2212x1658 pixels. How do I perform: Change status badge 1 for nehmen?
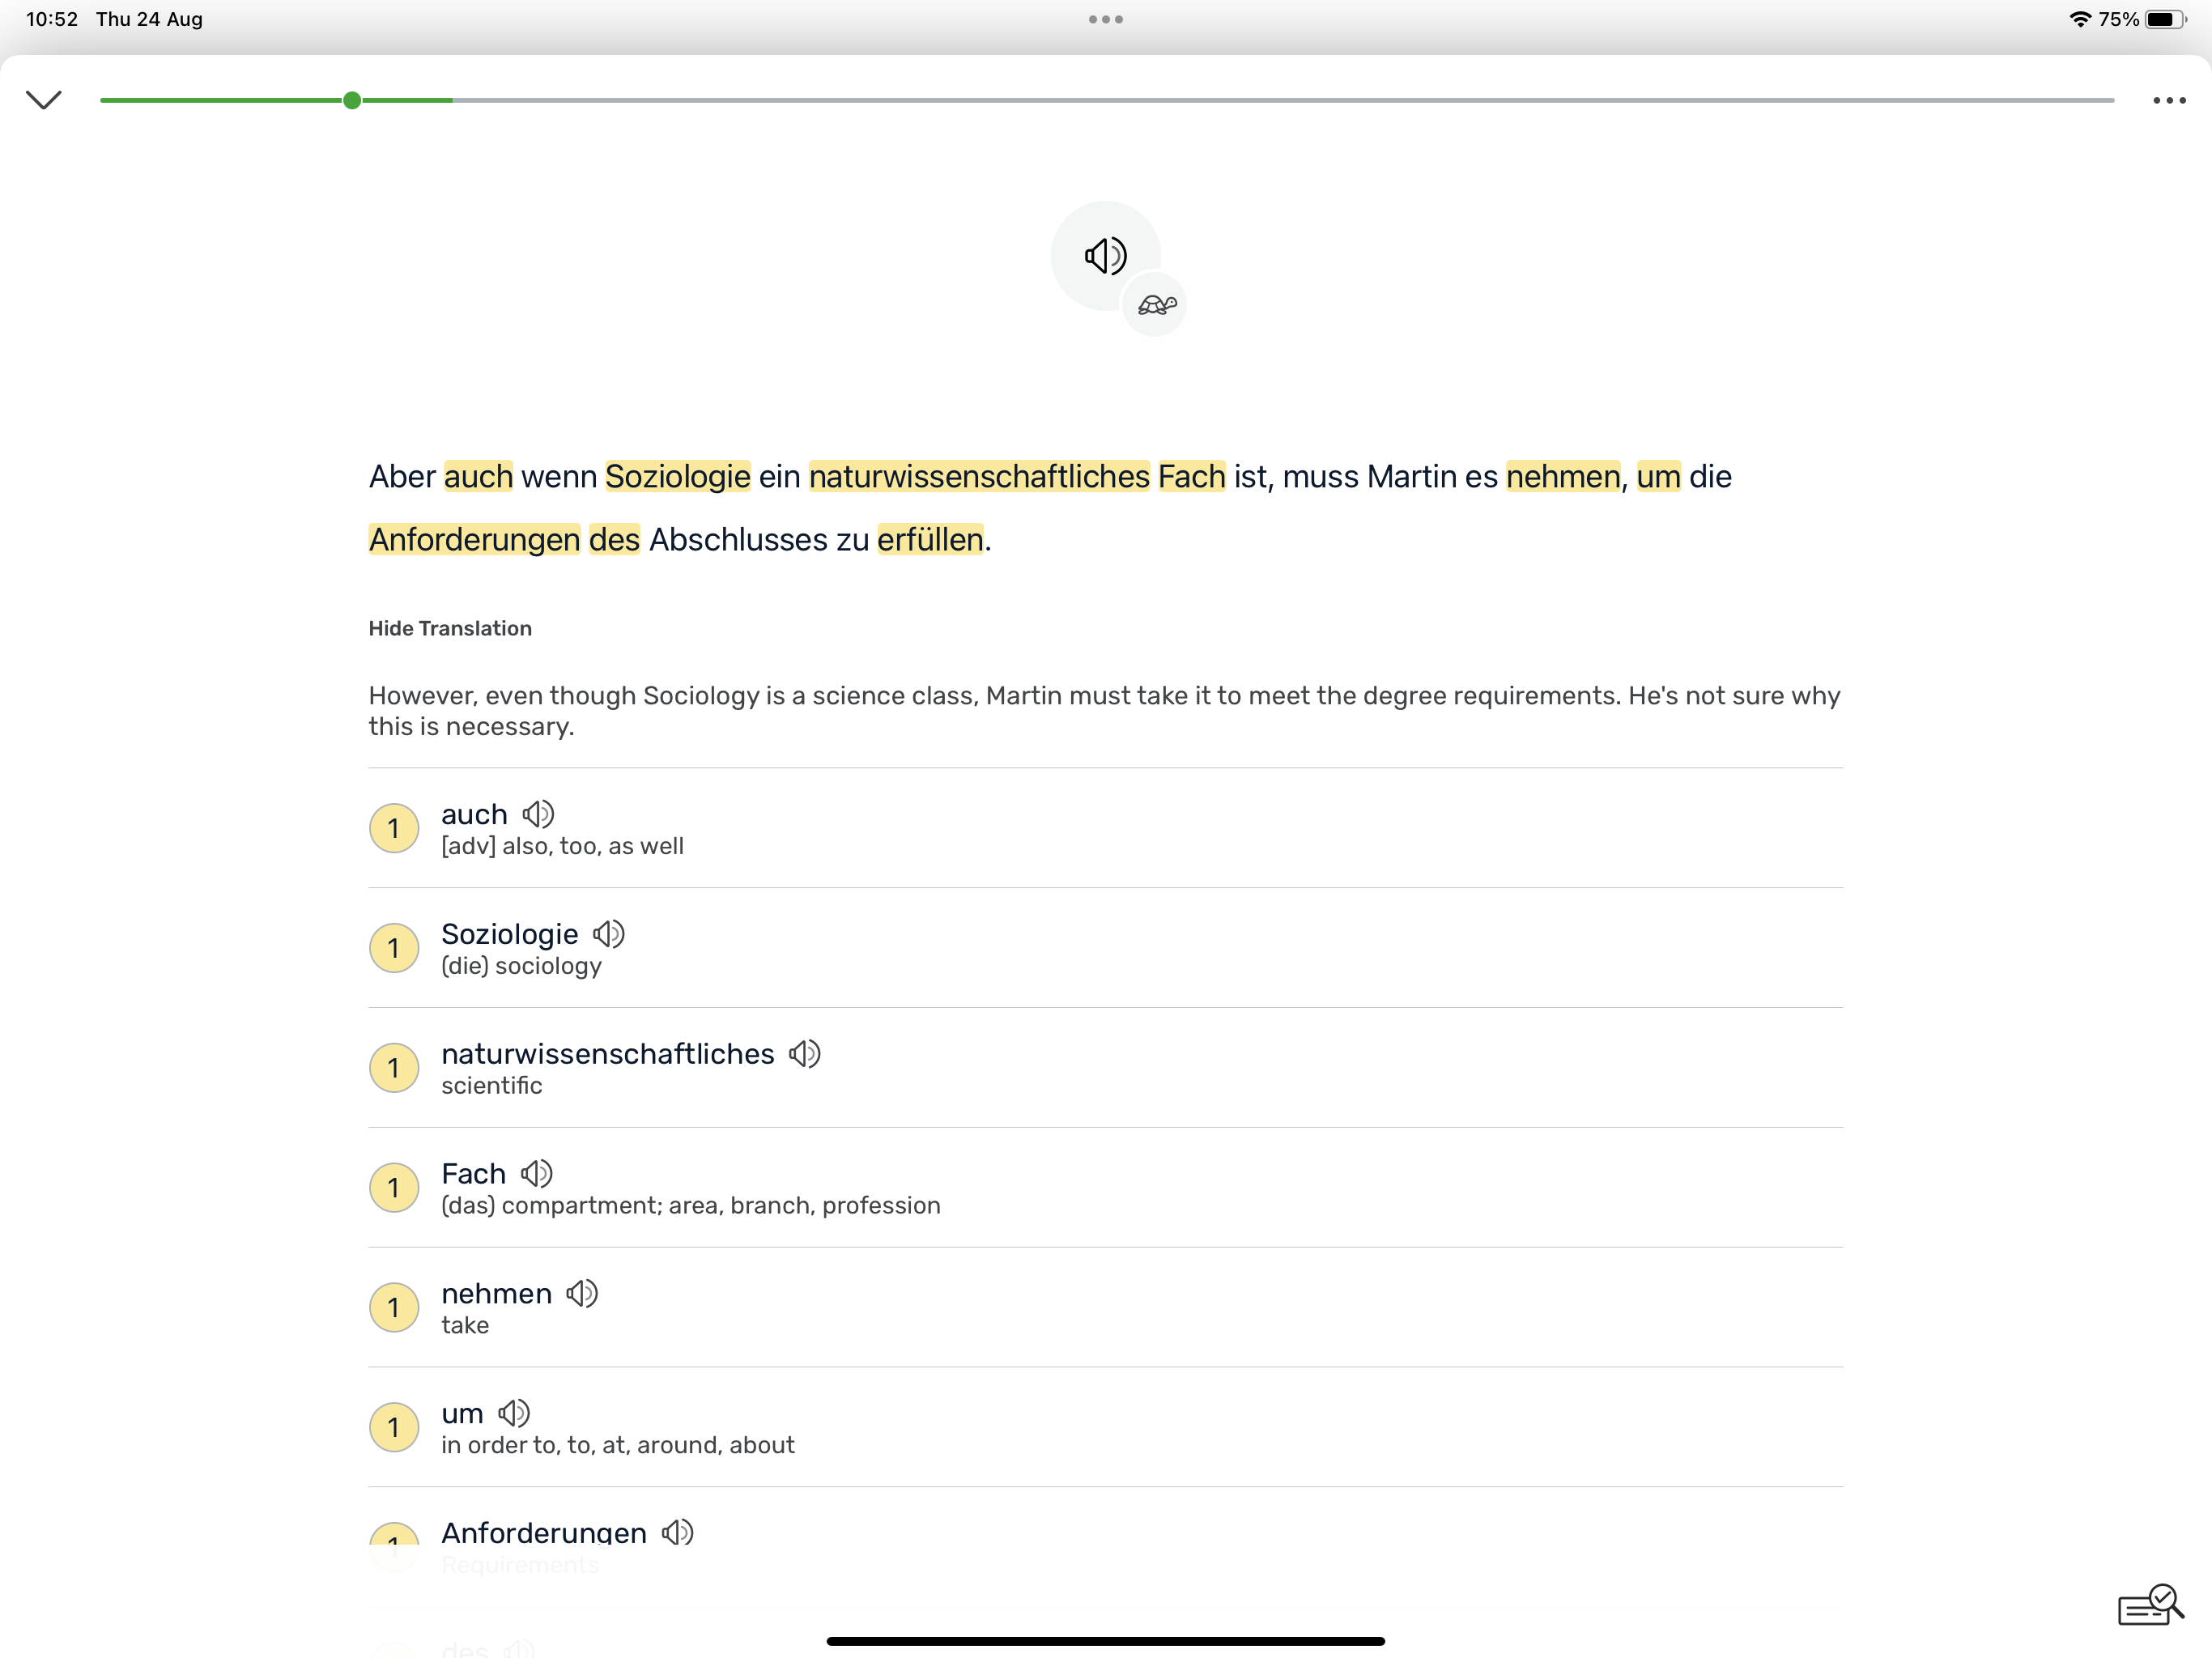tap(394, 1307)
